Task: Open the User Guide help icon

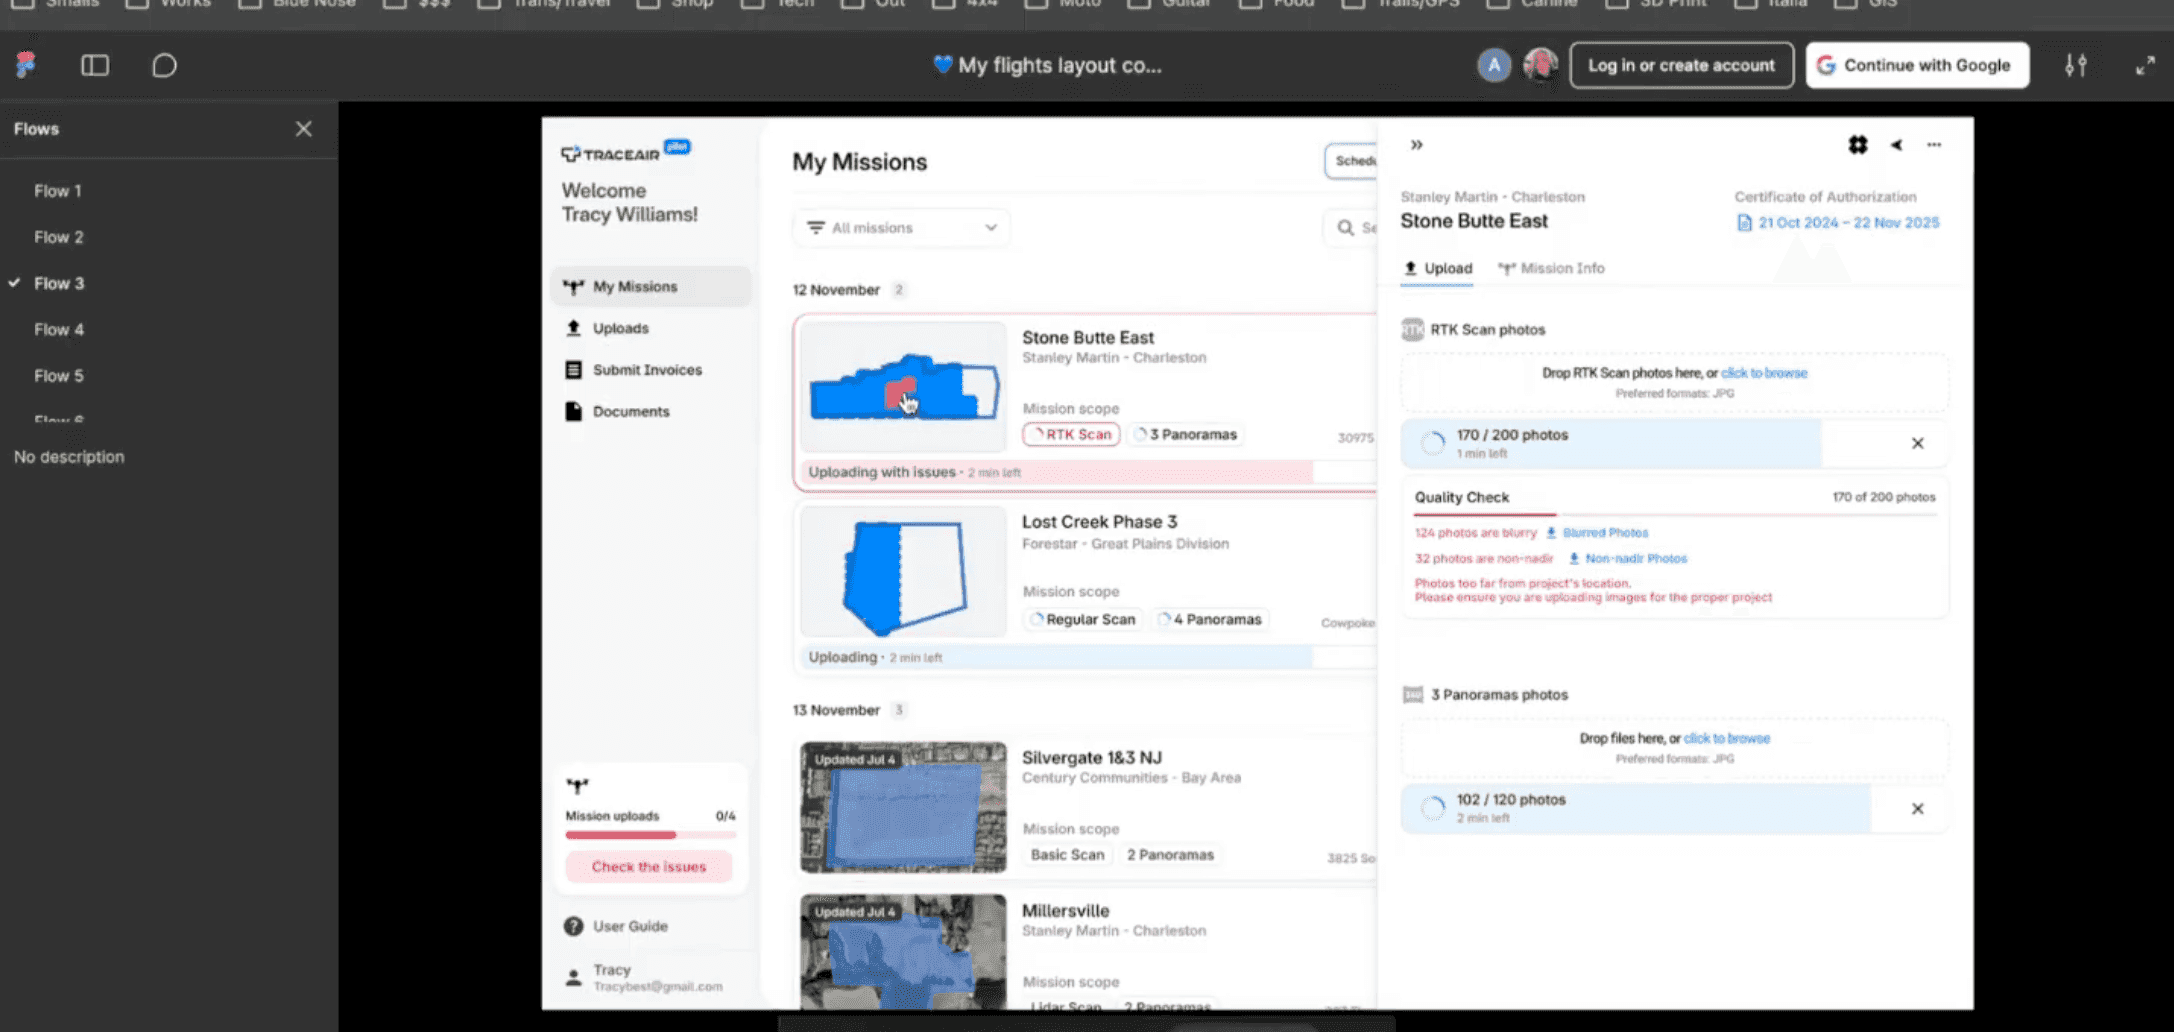Action: pyautogui.click(x=573, y=926)
